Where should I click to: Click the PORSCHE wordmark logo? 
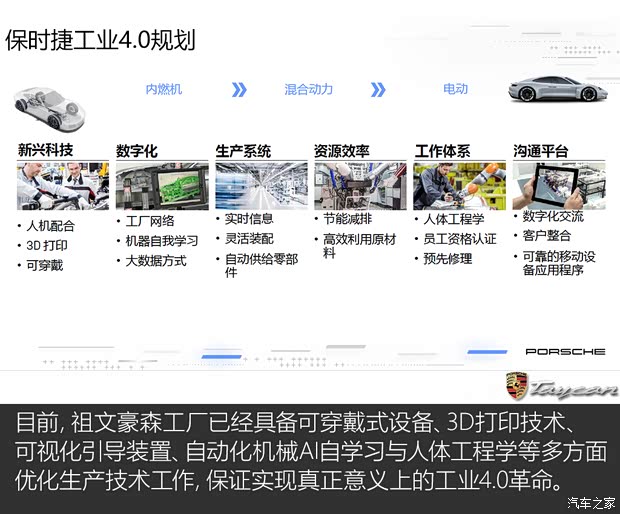[565, 351]
